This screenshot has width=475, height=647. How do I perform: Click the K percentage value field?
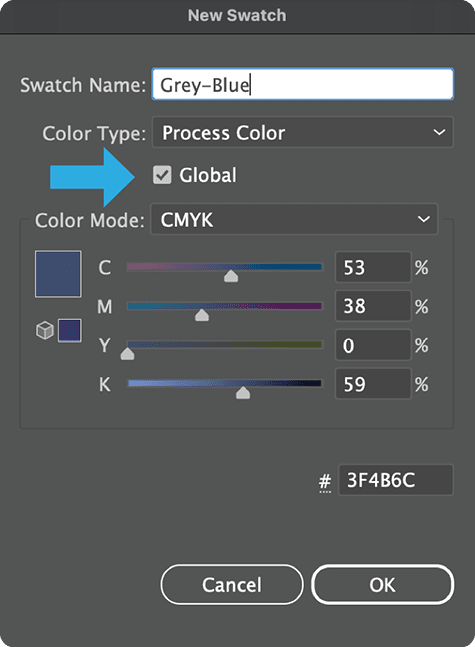[373, 384]
